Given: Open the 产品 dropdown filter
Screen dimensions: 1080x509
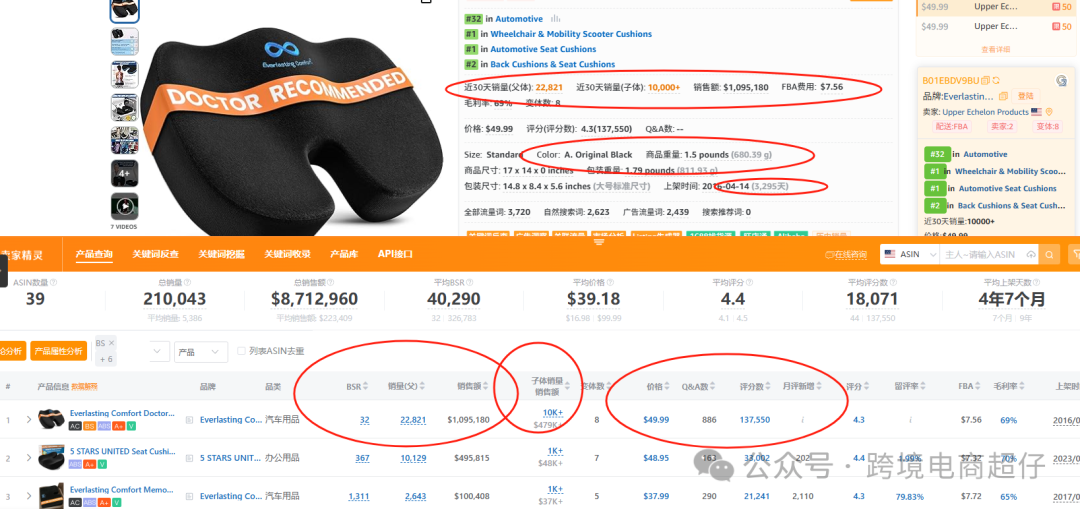Looking at the screenshot, I should pos(200,351).
